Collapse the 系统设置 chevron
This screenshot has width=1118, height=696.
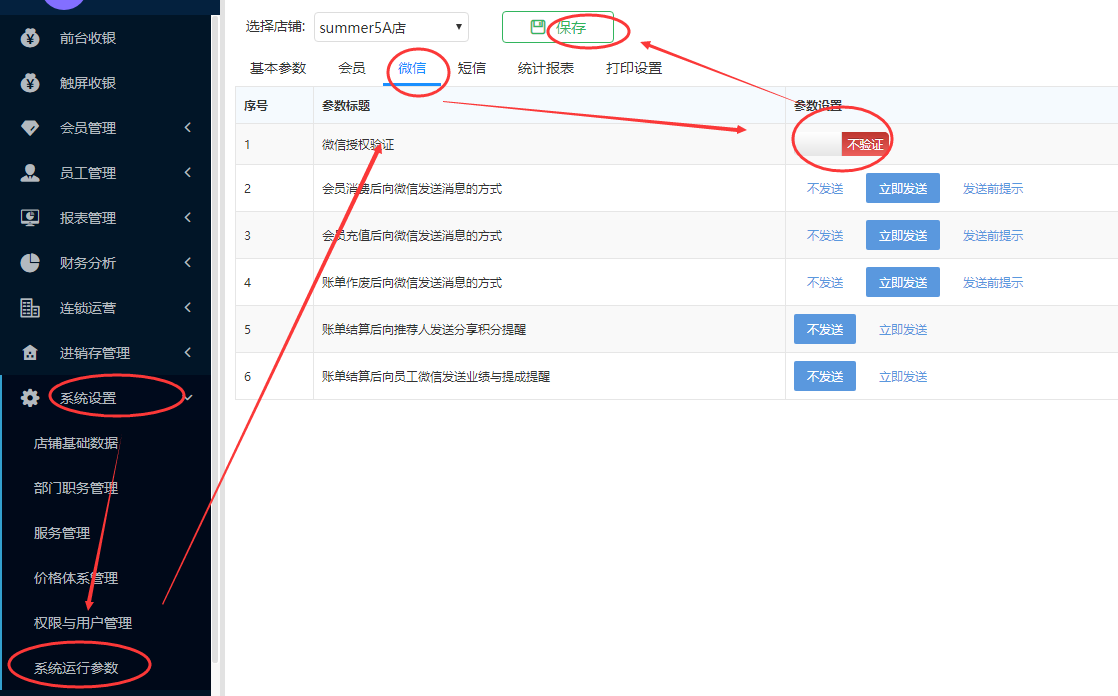(x=188, y=397)
